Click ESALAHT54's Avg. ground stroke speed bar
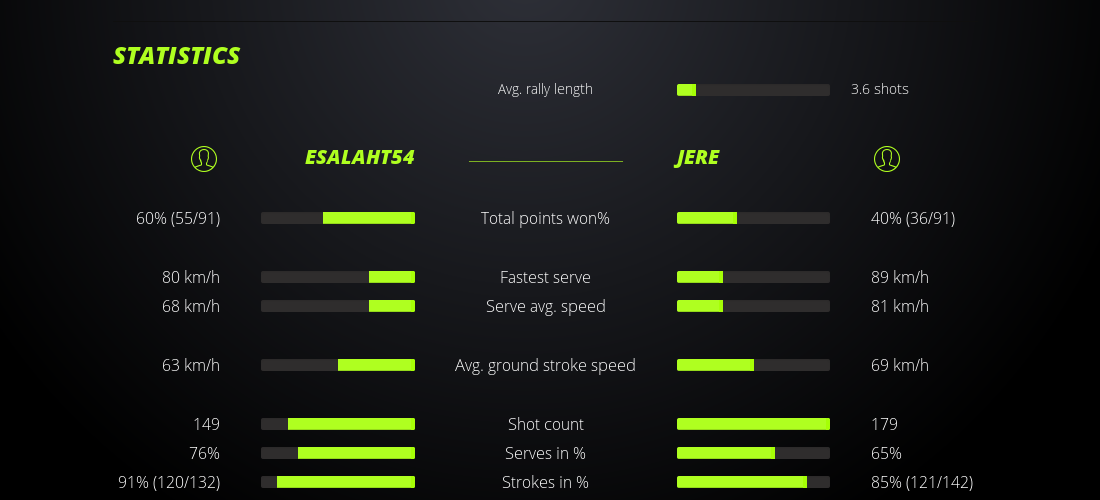Viewport: 1100px width, 500px height. pos(338,365)
